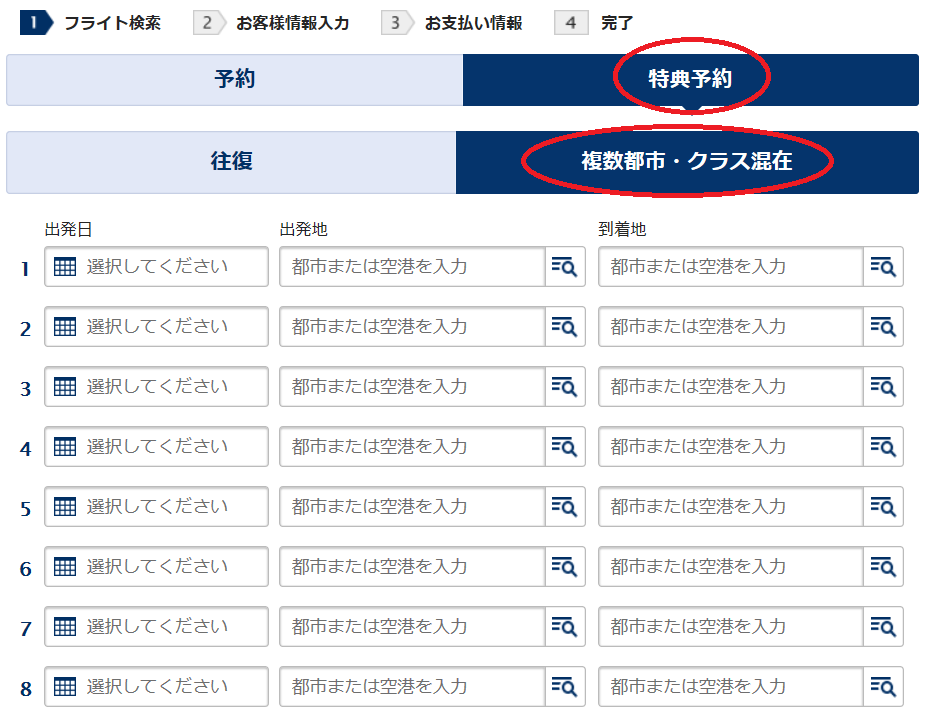This screenshot has width=928, height=712.
Task: Click 選択してください date text in row 2
Action: (157, 327)
